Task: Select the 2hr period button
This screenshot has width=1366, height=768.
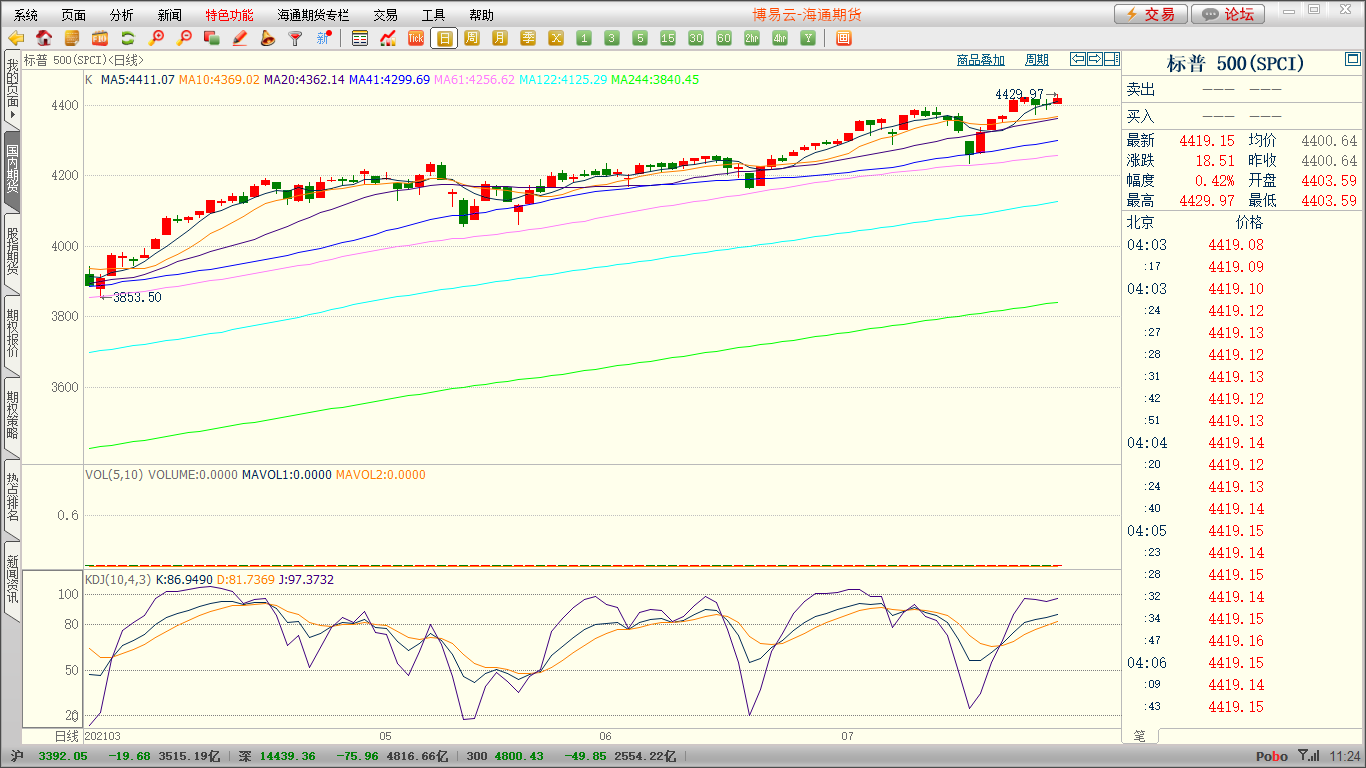Action: coord(752,39)
